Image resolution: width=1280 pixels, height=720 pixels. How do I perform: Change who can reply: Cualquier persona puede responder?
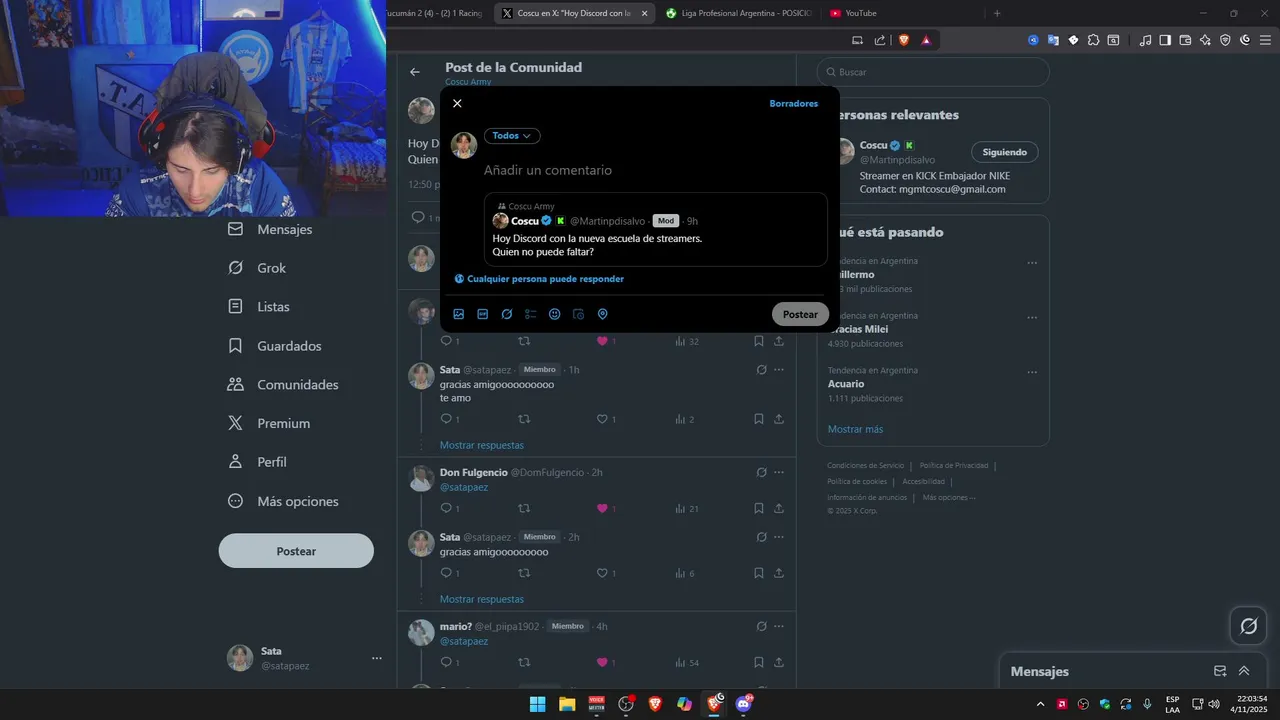tap(539, 279)
